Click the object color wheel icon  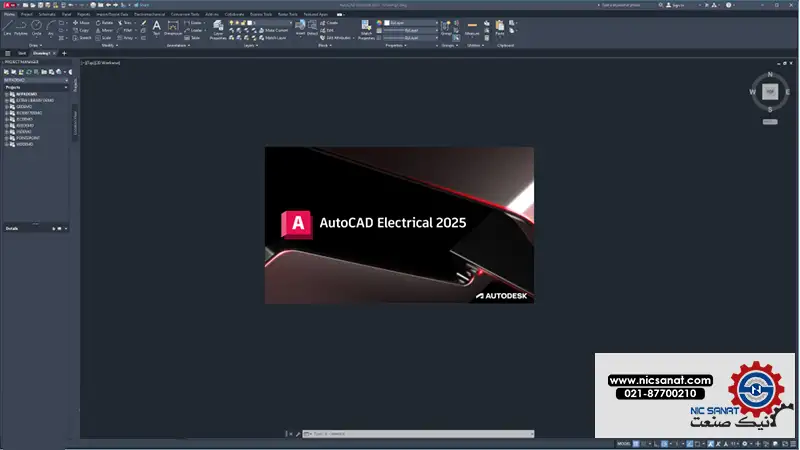pos(379,23)
